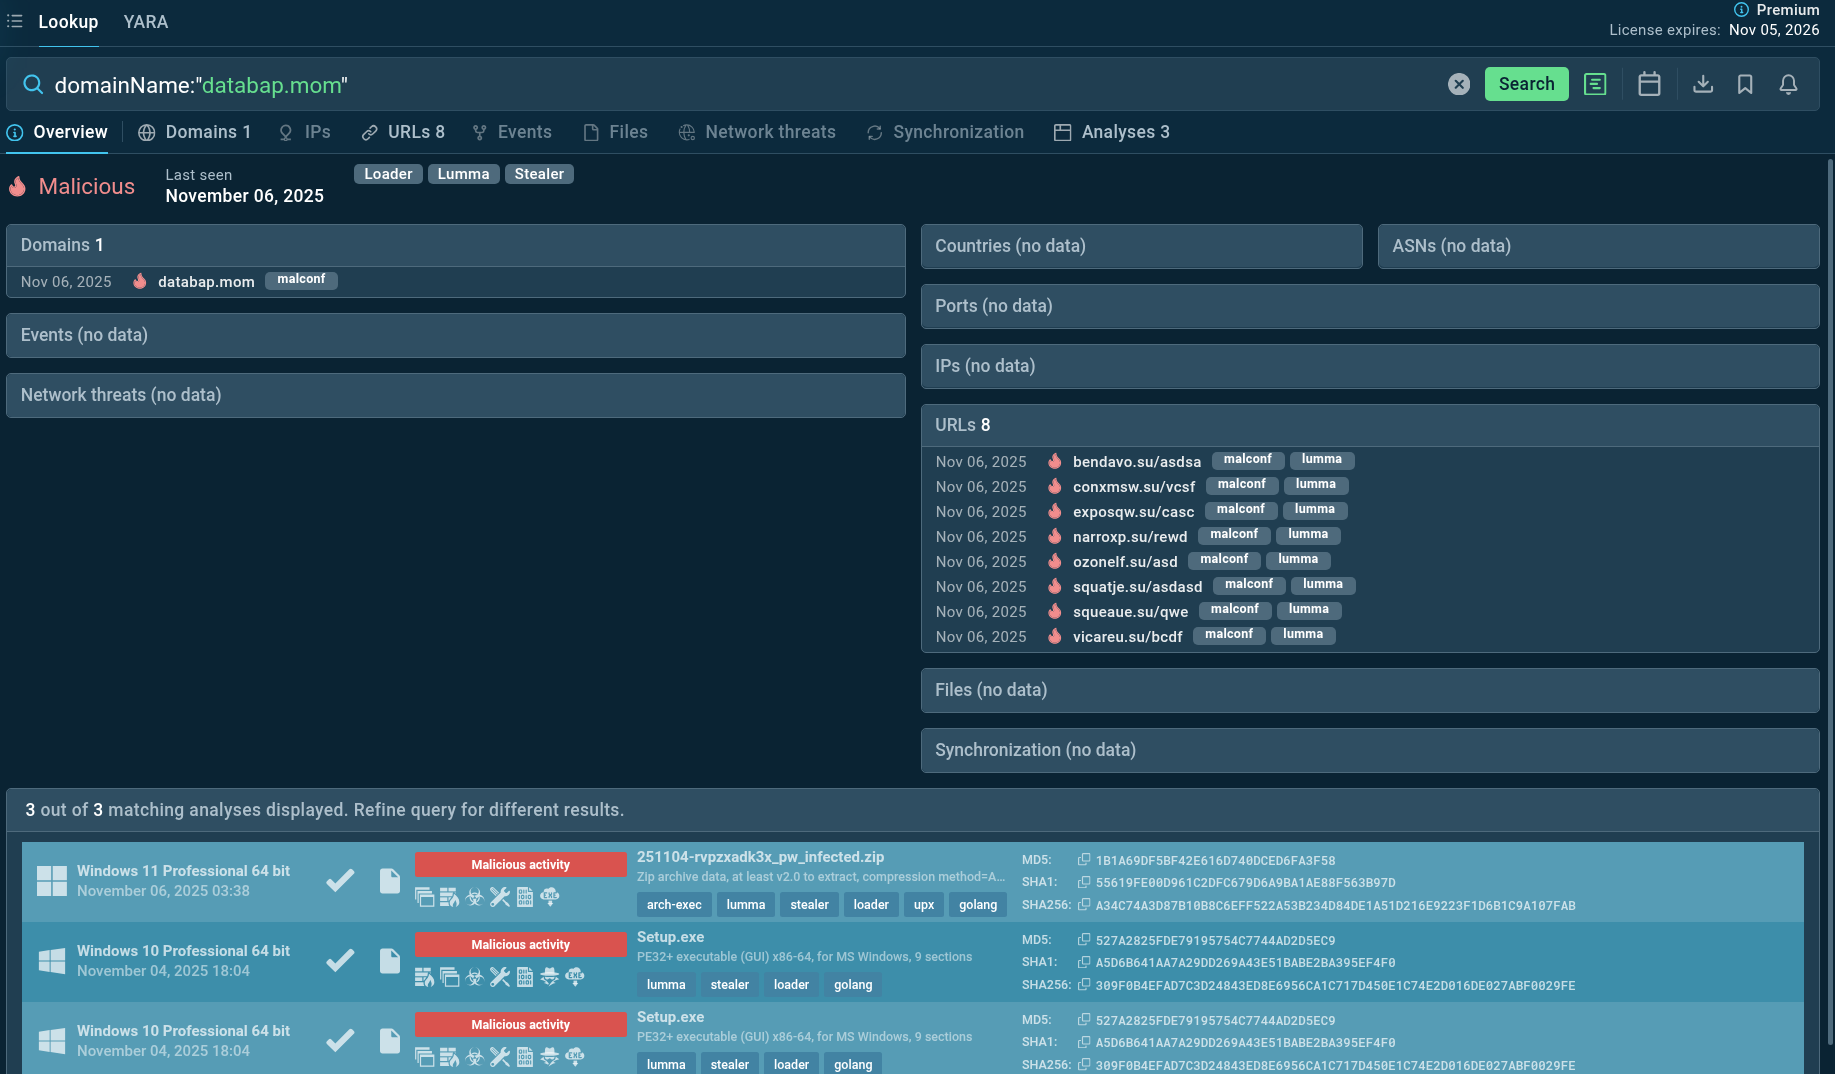Open the bendavo.su/asdsa URL entry
The image size is (1835, 1074).
[x=1136, y=461]
